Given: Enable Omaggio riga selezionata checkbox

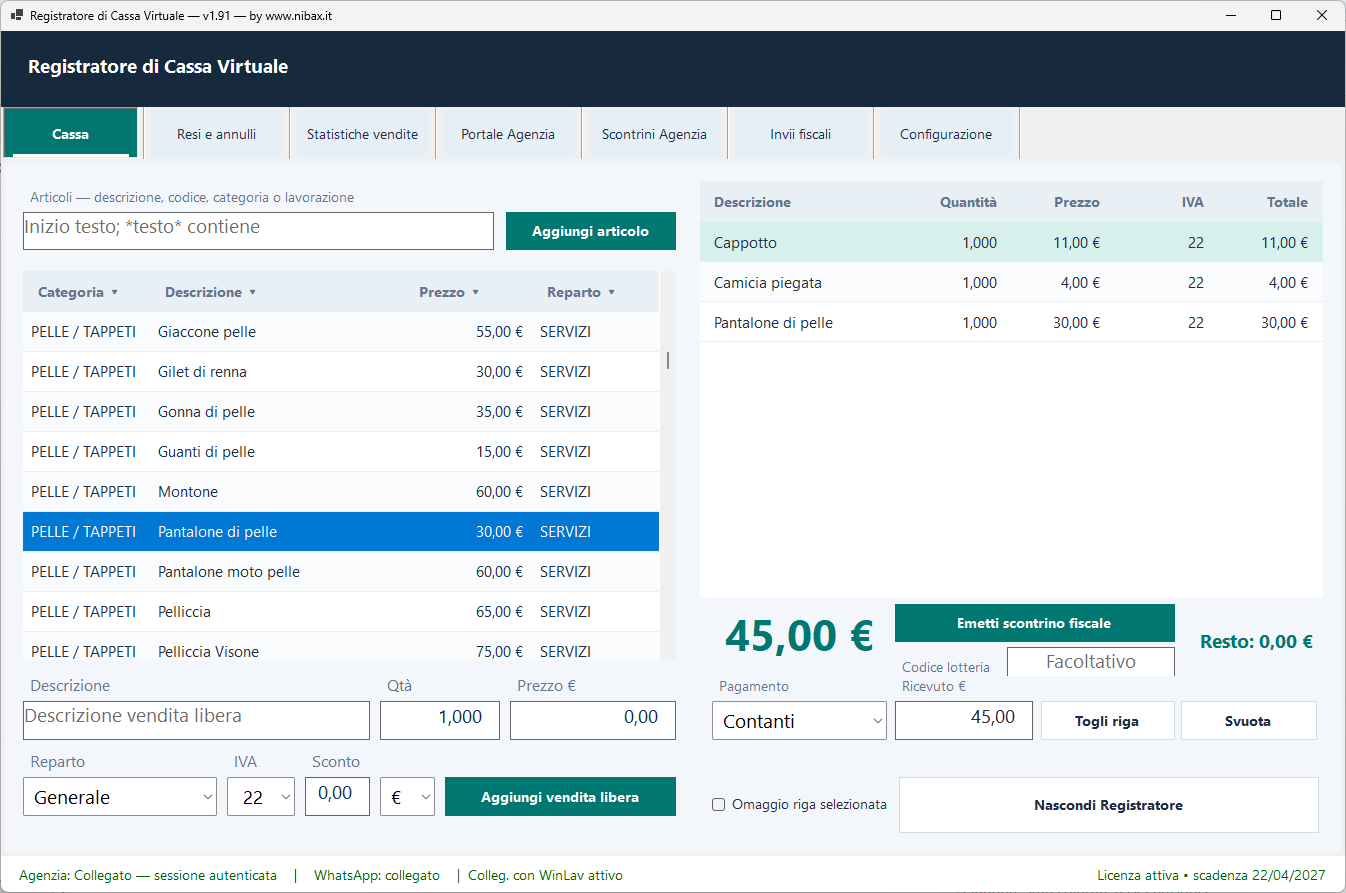Looking at the screenshot, I should (718, 805).
